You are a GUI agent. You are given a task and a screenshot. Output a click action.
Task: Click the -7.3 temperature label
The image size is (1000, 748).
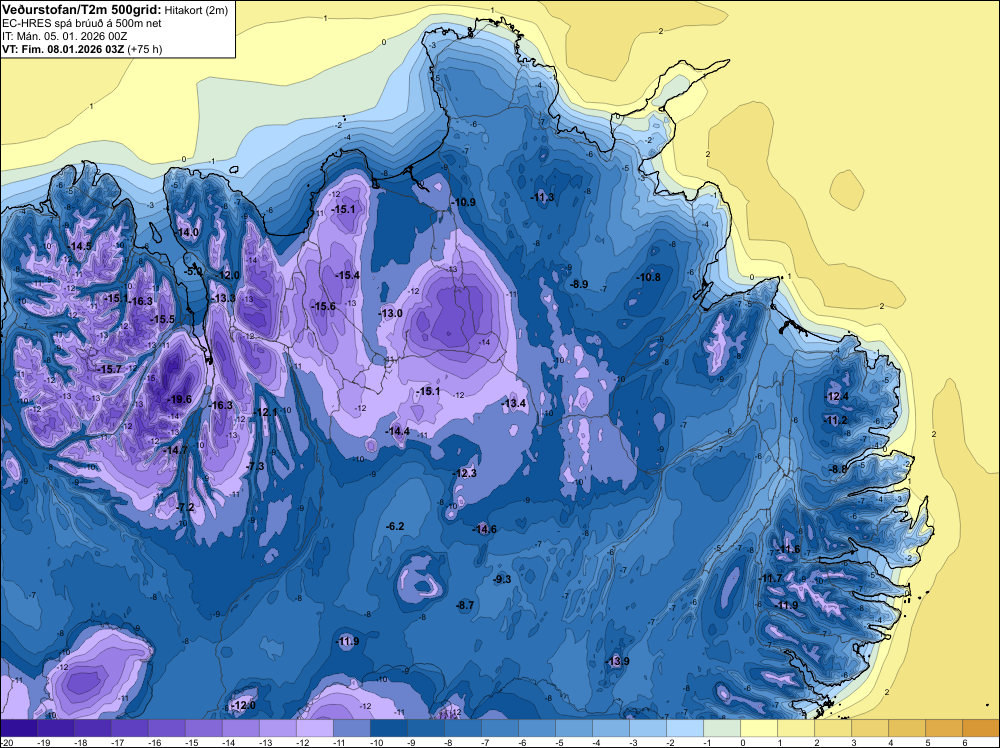tap(255, 466)
